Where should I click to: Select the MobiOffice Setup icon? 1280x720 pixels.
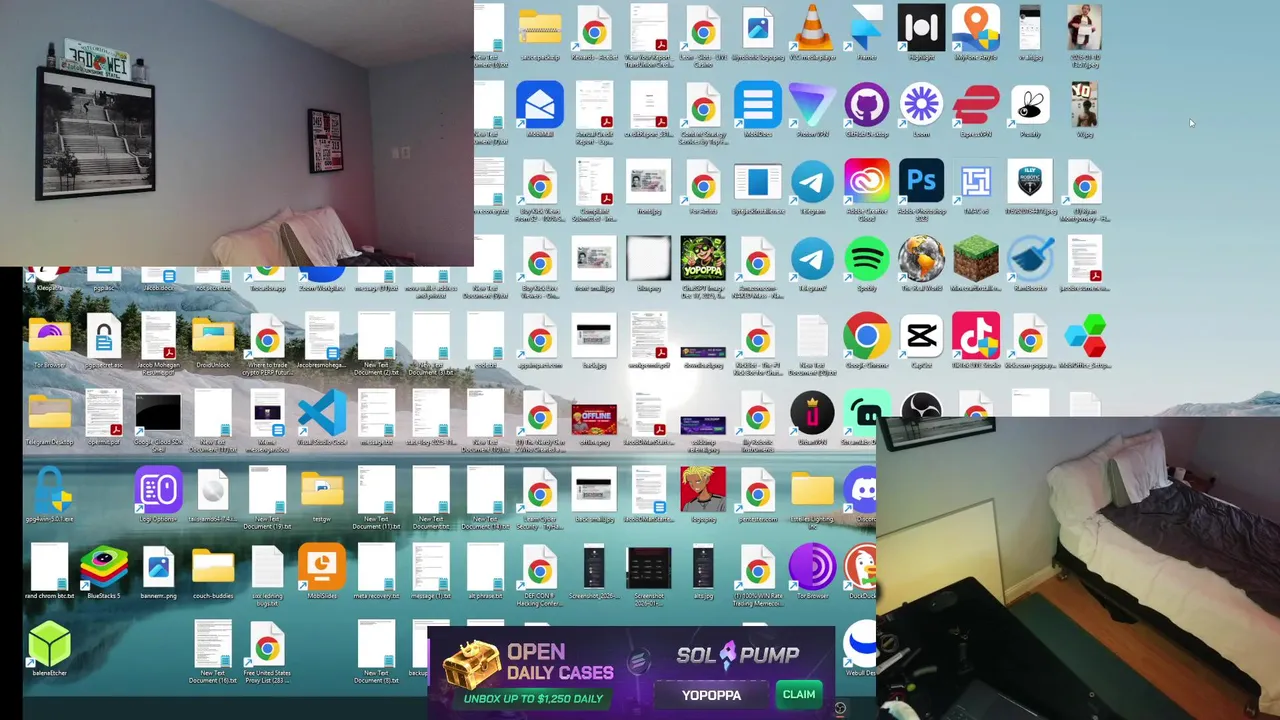click(x=1084, y=337)
